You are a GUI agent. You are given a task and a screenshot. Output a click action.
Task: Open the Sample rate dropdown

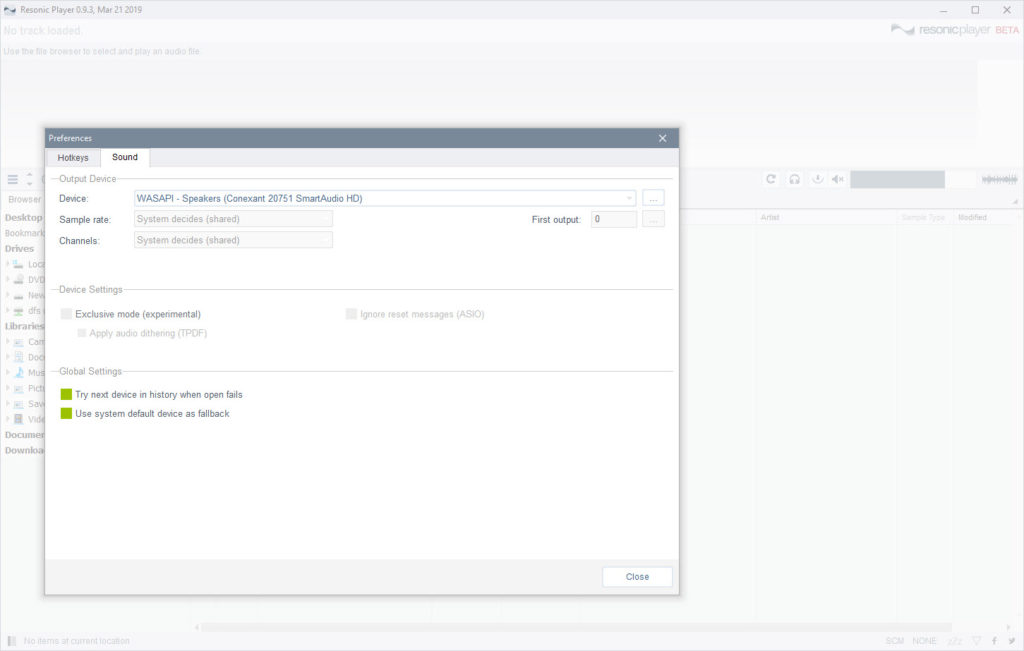[233, 219]
